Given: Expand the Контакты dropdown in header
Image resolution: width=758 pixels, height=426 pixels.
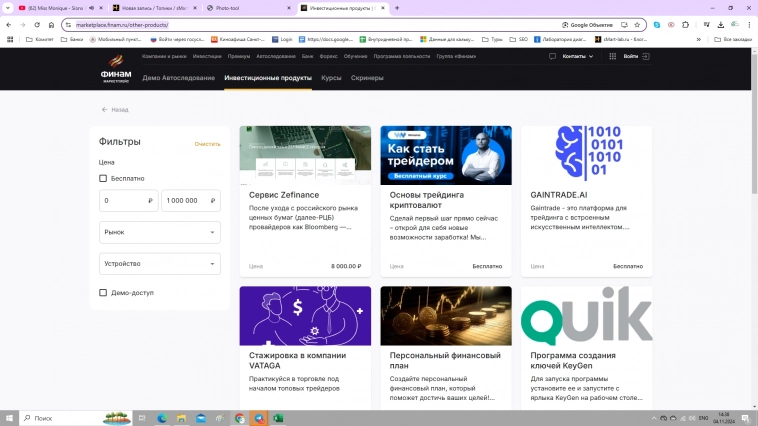Looking at the screenshot, I should (578, 56).
